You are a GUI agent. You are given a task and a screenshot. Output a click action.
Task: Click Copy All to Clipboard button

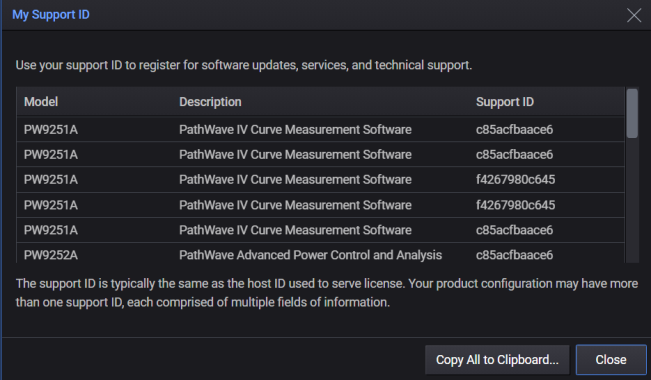tap(497, 360)
